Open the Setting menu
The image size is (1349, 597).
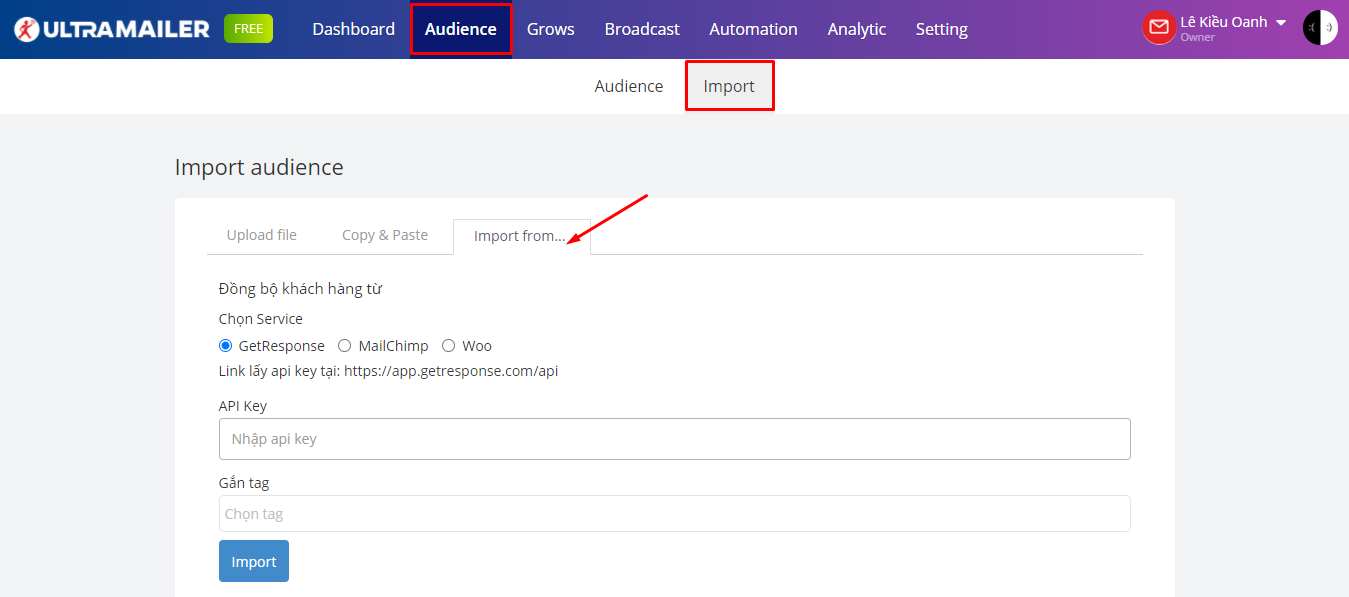pos(942,29)
